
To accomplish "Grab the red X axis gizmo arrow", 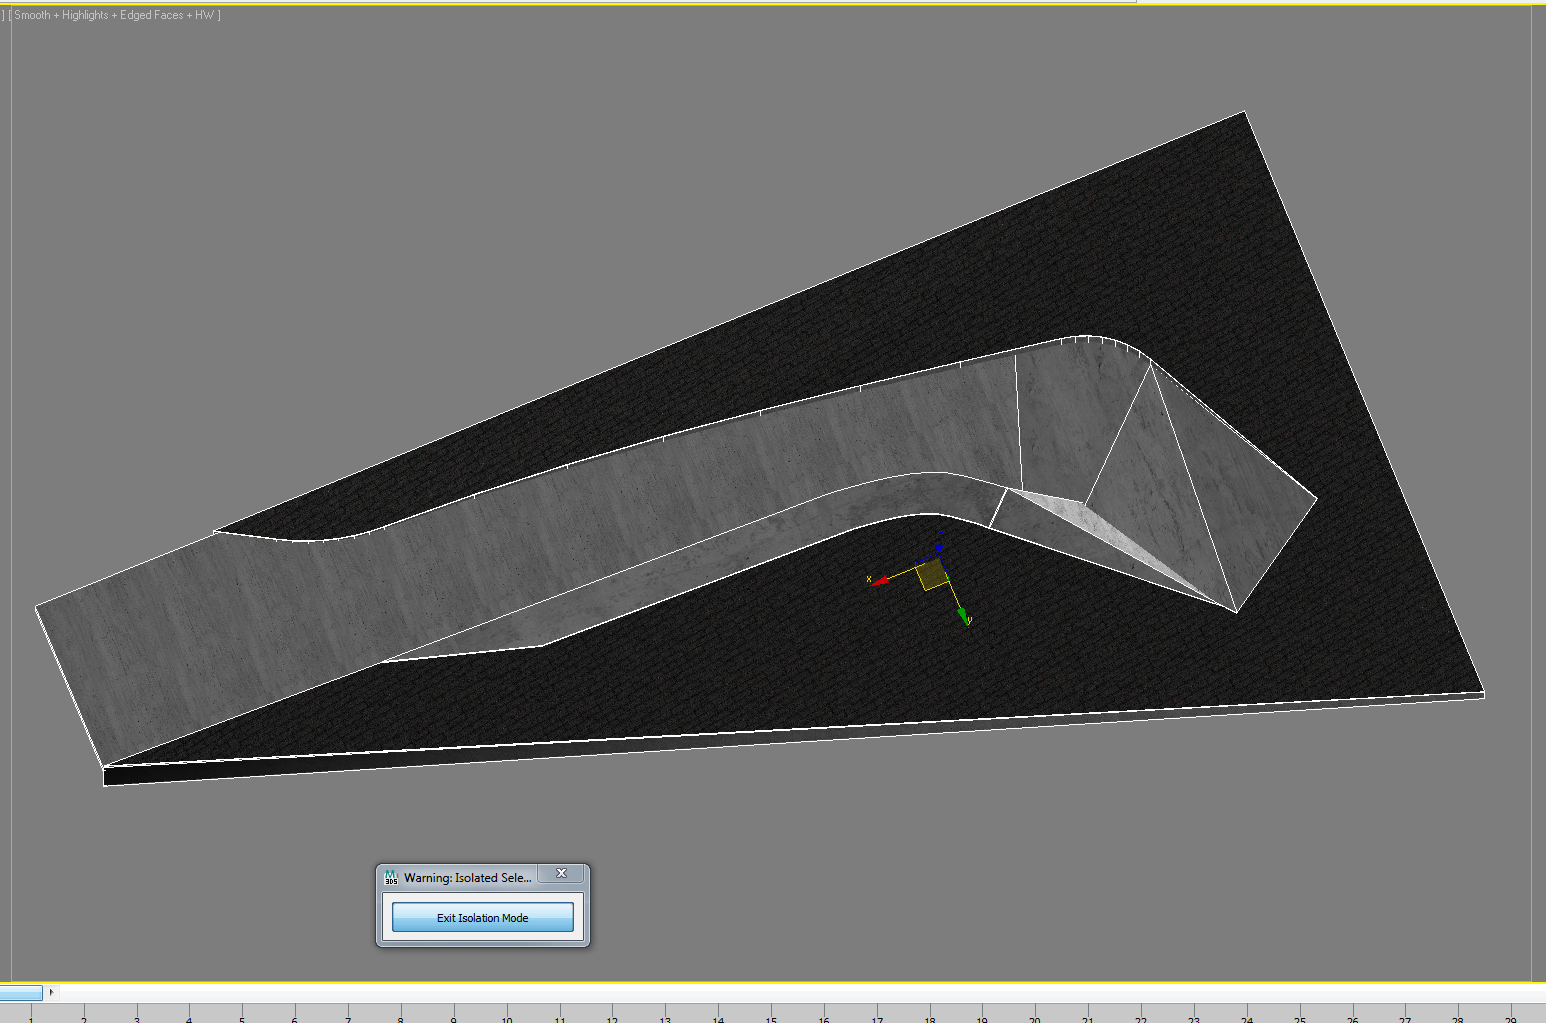I will click(x=880, y=580).
